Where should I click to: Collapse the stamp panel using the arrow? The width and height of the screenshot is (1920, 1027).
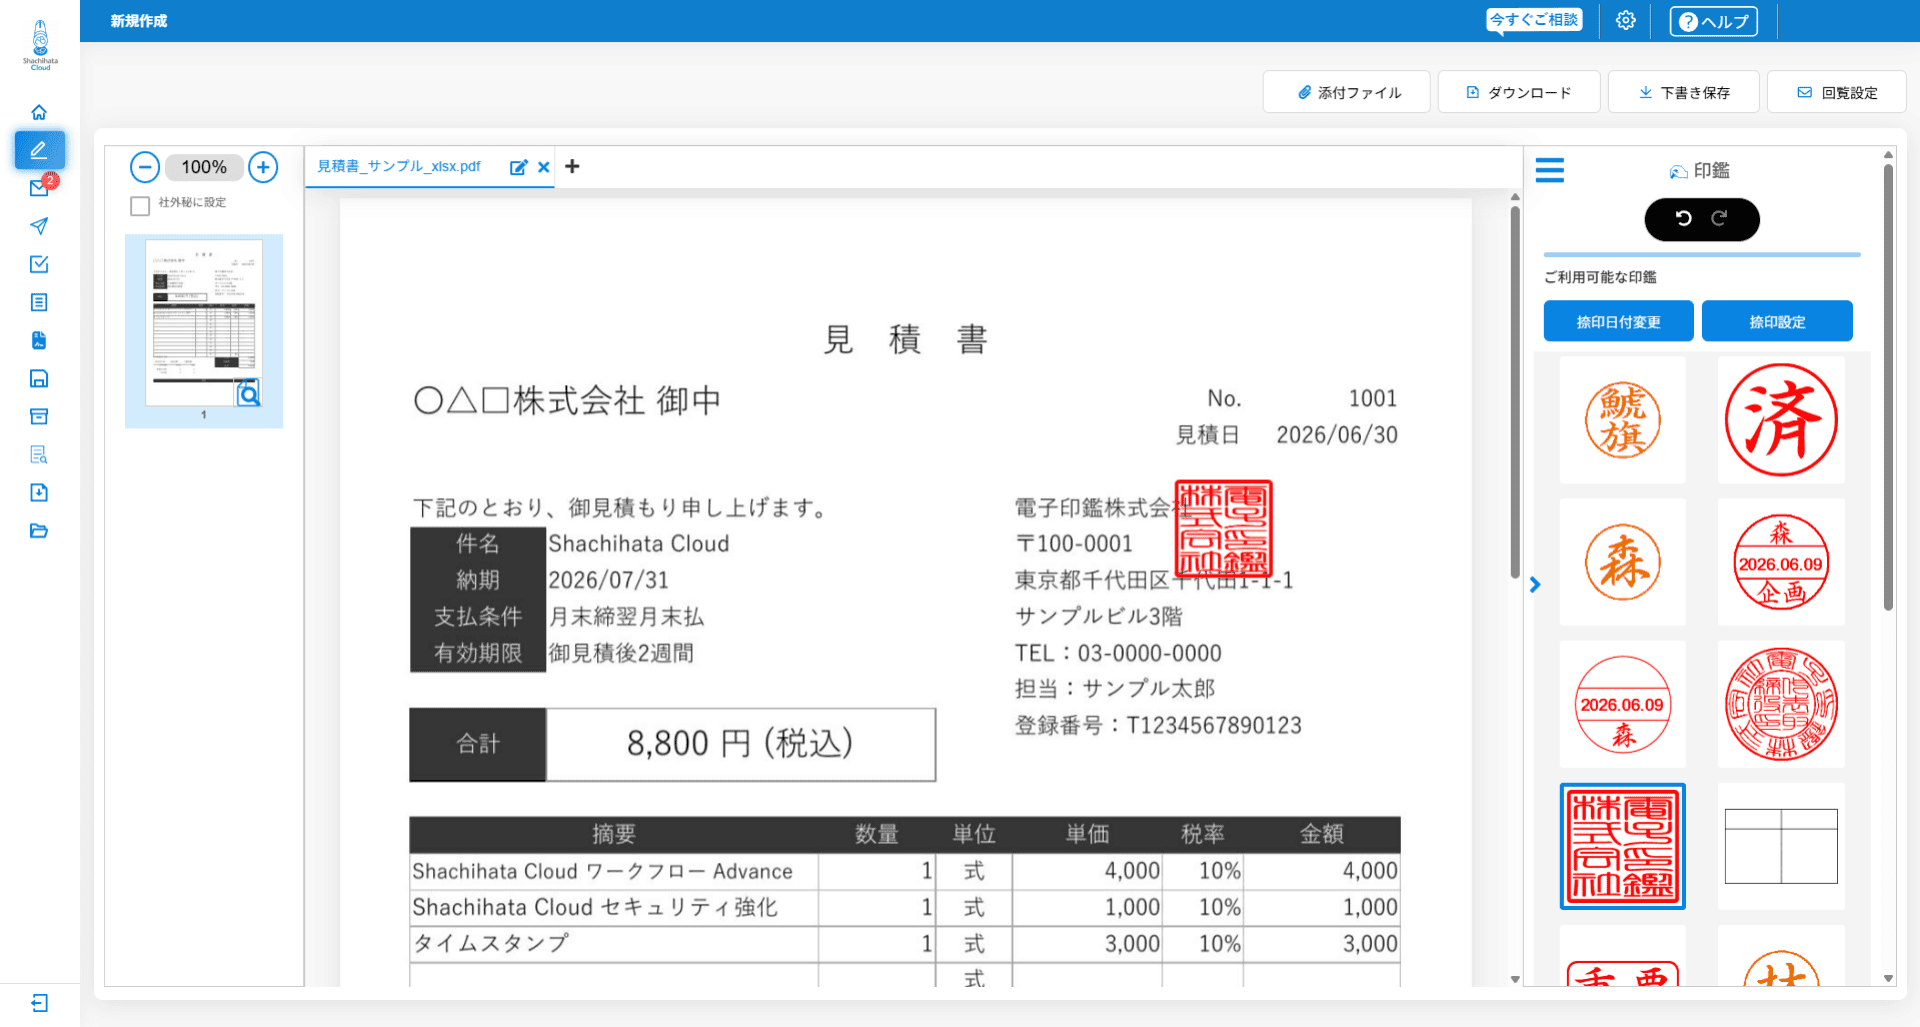pyautogui.click(x=1535, y=584)
